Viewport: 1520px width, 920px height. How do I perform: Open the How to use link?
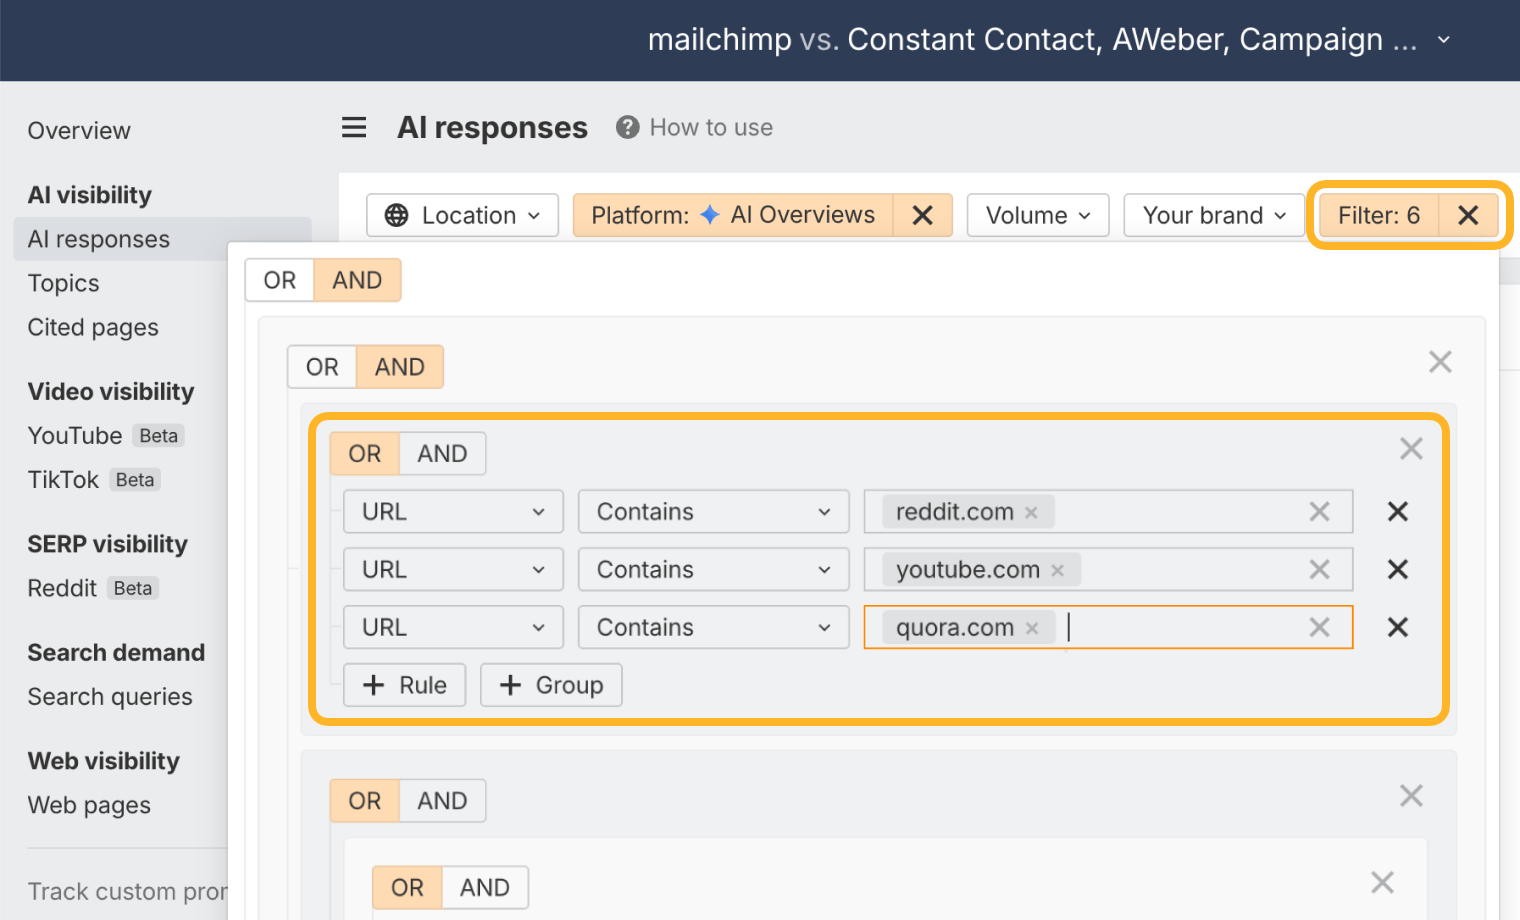(711, 128)
